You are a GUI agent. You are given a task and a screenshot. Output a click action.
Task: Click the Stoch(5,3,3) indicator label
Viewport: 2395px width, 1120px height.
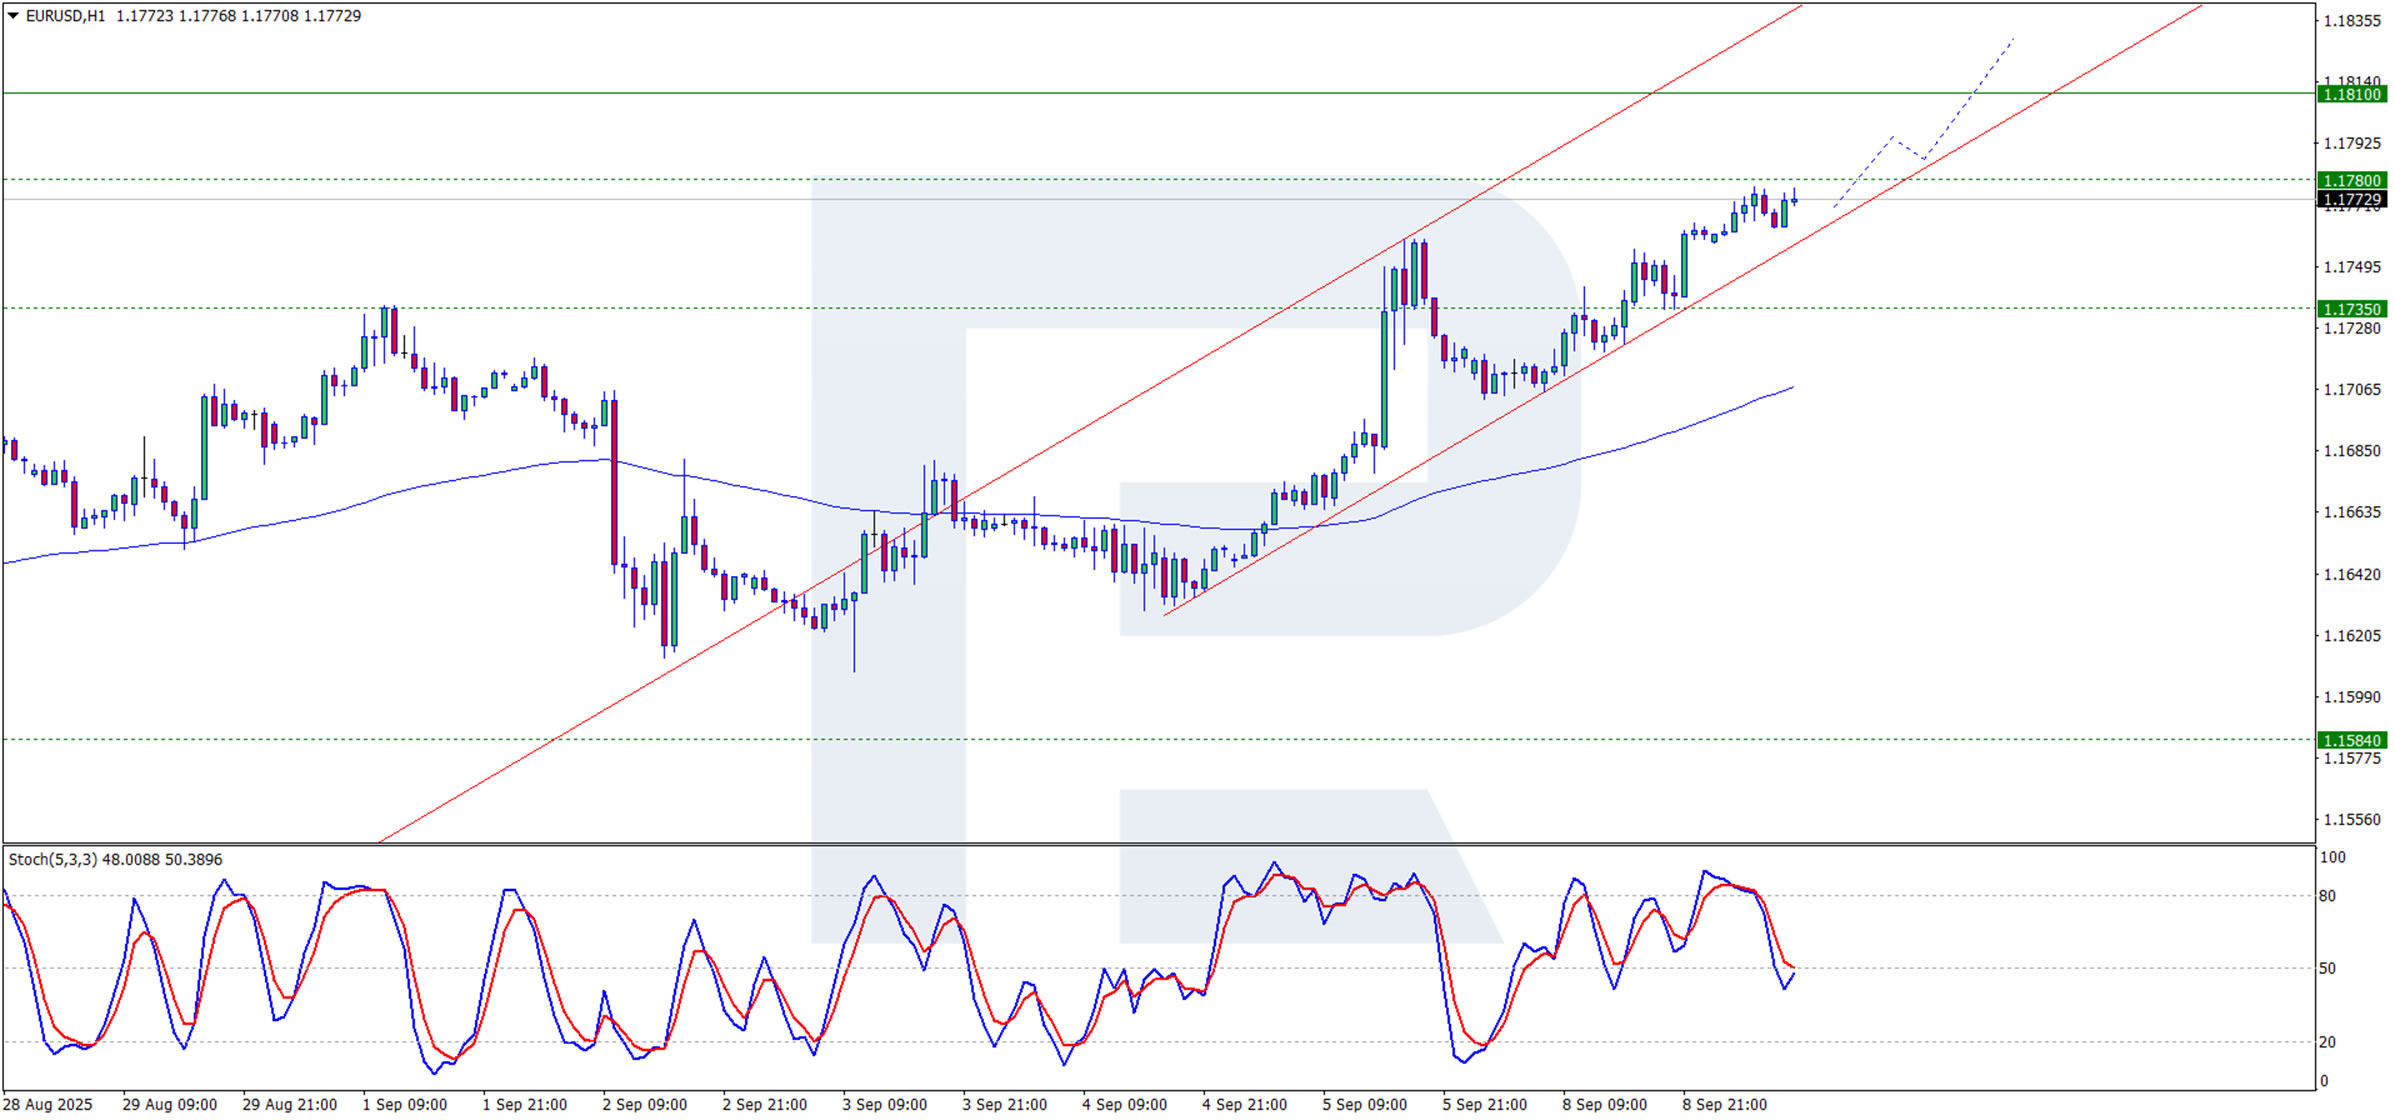coord(53,860)
